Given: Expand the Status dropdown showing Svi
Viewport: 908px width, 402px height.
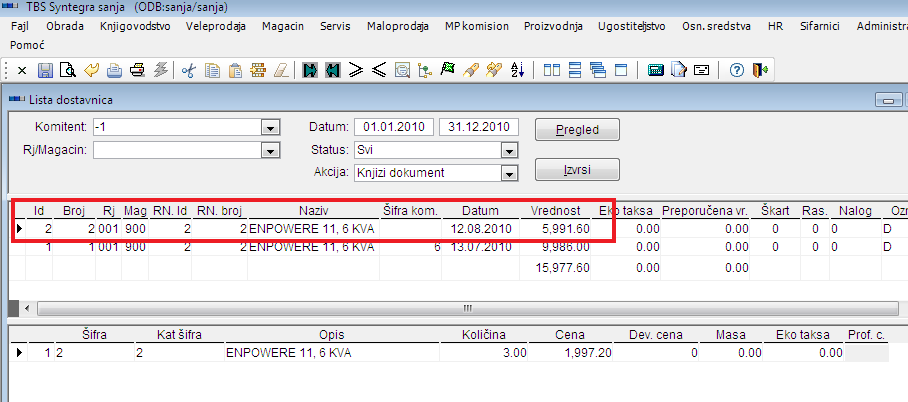Looking at the screenshot, I should [508, 150].
